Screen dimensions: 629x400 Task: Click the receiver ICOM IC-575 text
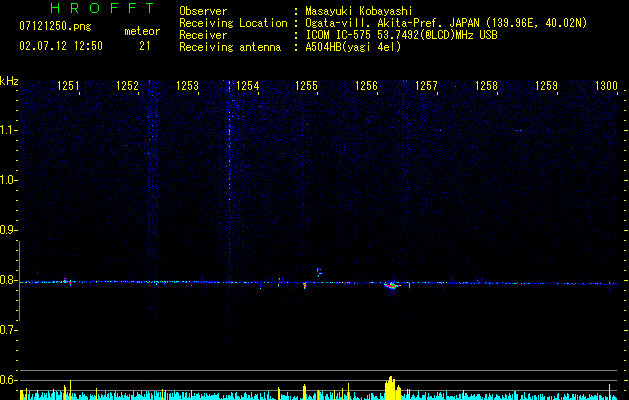tap(401, 35)
